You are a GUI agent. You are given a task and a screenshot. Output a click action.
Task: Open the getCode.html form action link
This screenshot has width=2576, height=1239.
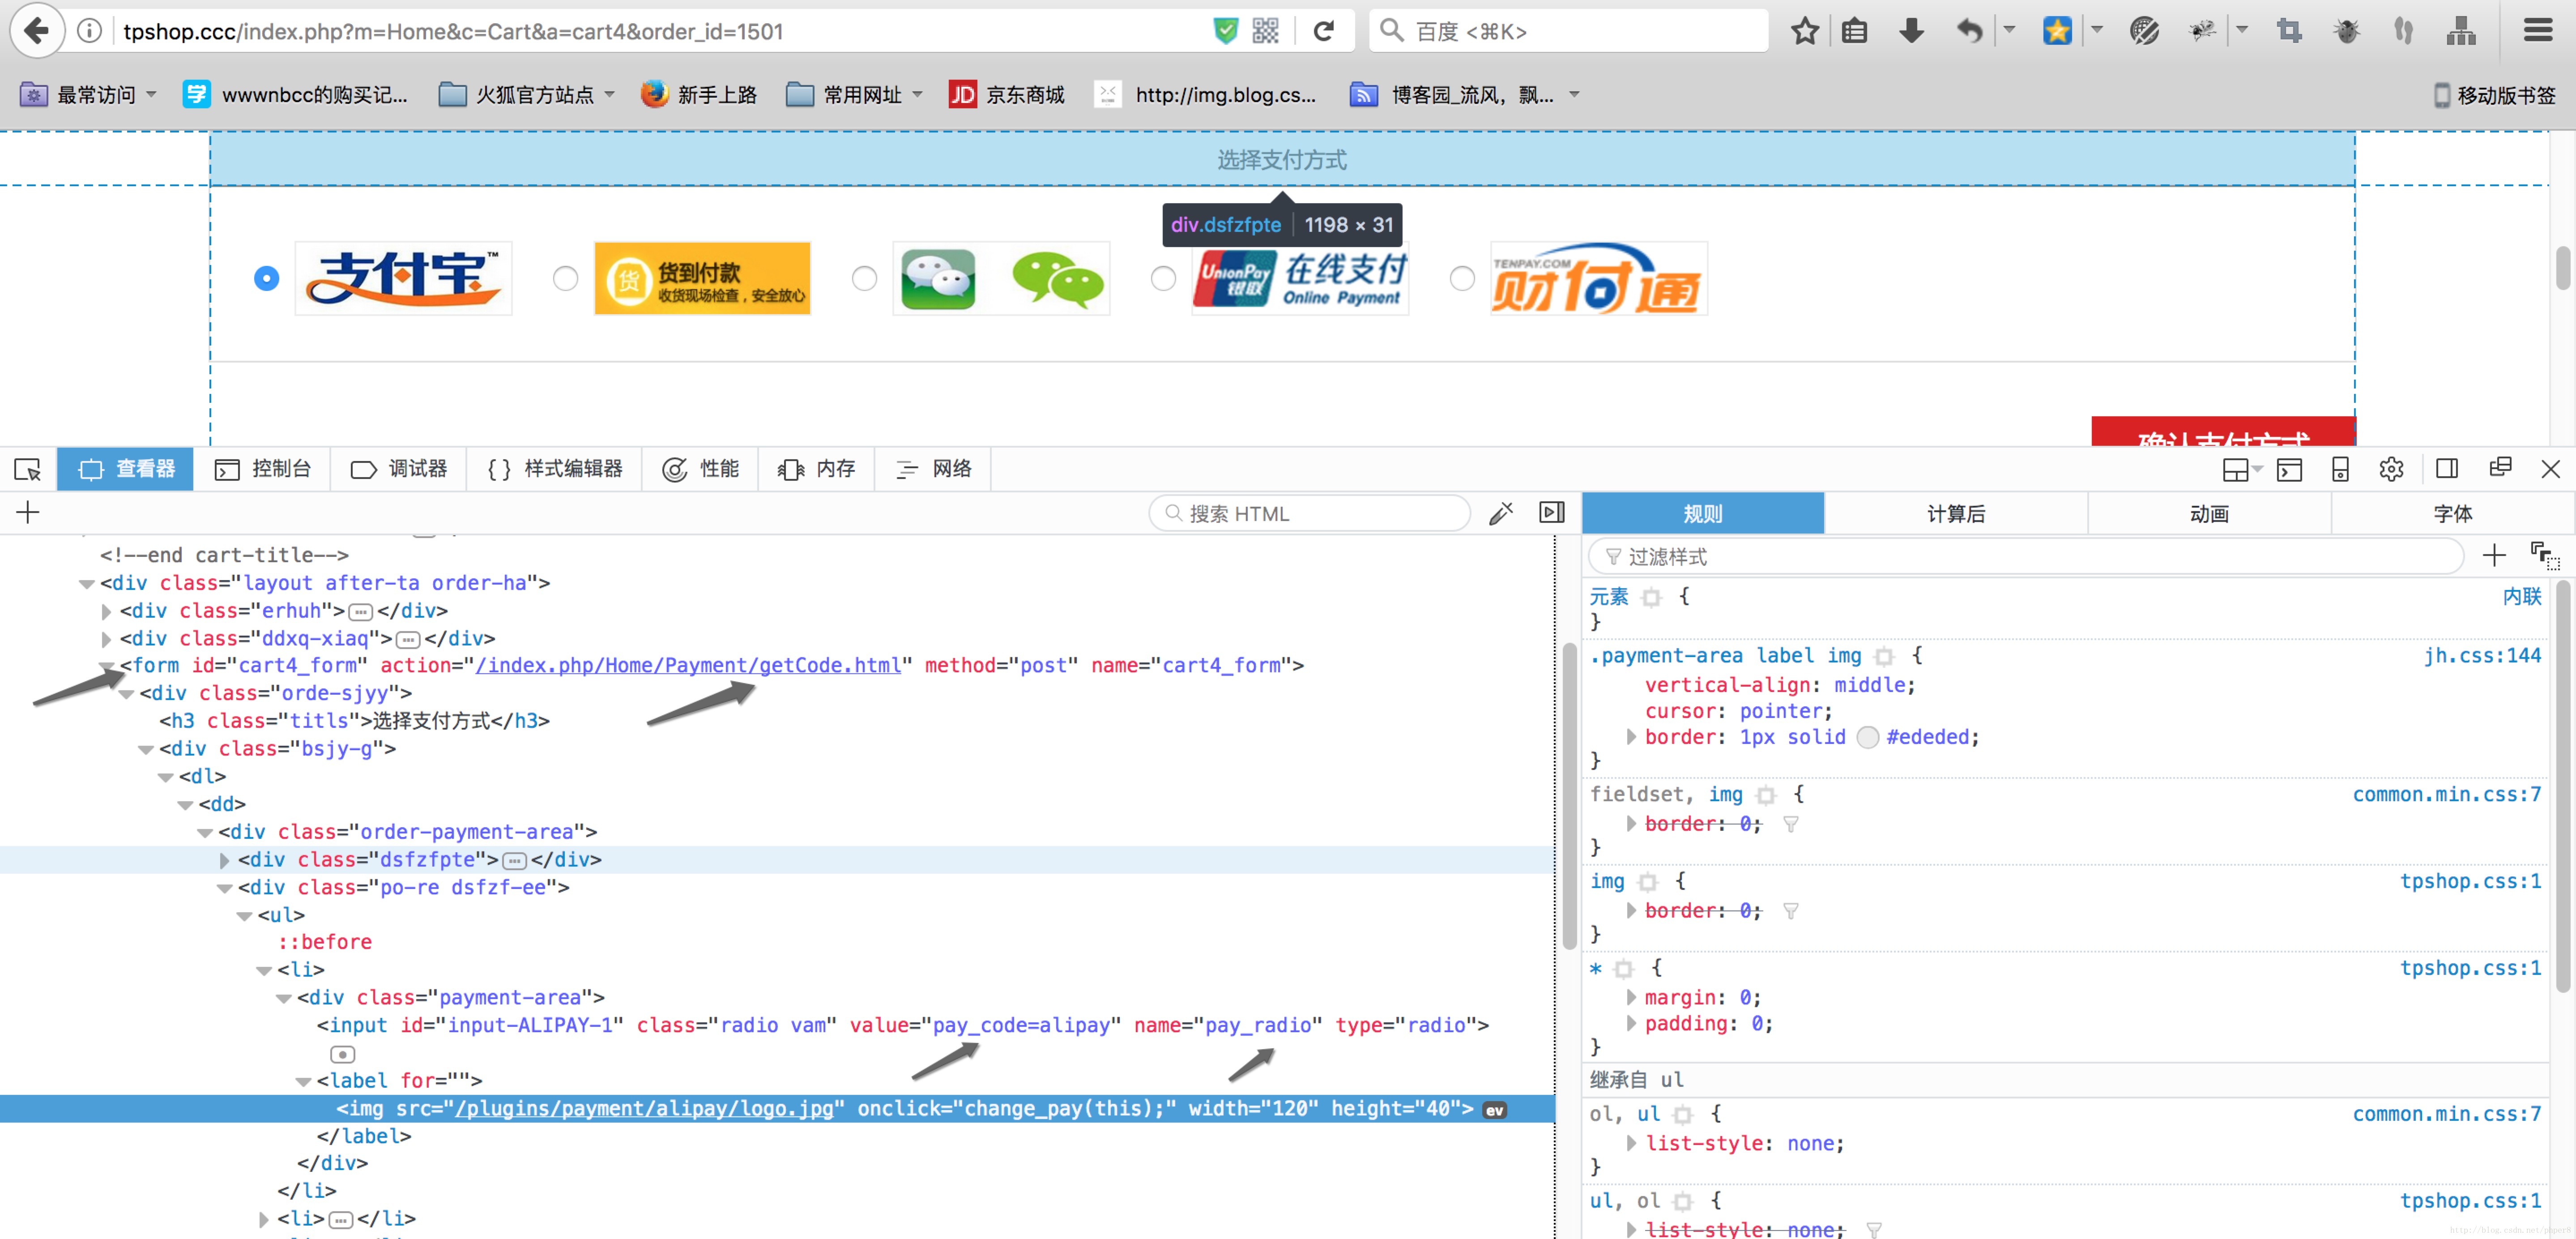coord(688,665)
